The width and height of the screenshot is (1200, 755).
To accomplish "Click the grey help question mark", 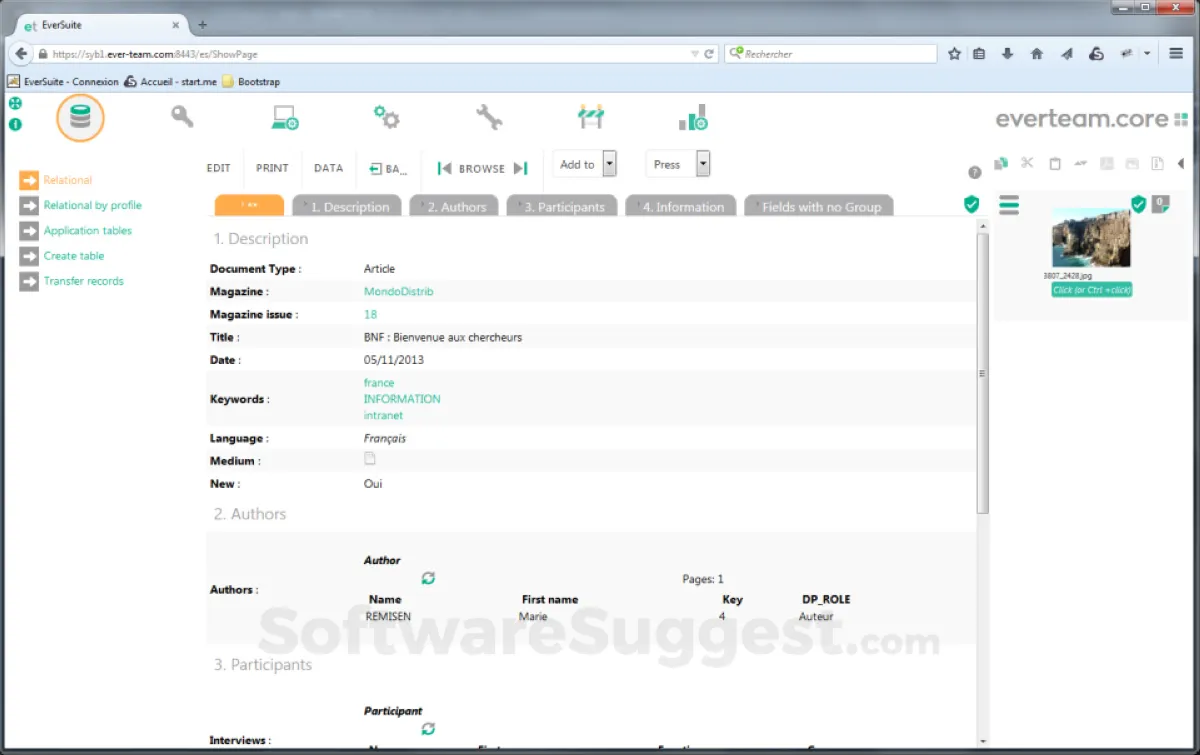I will pos(975,173).
